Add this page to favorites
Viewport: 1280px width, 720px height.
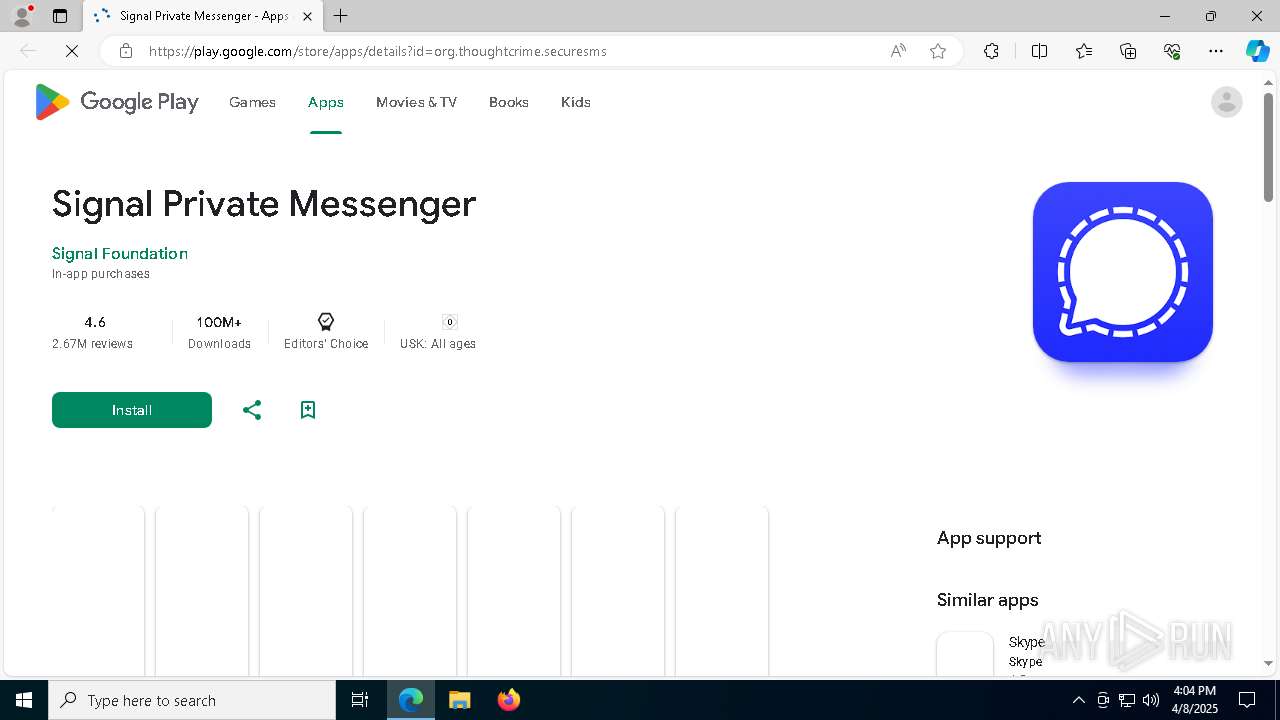938,51
